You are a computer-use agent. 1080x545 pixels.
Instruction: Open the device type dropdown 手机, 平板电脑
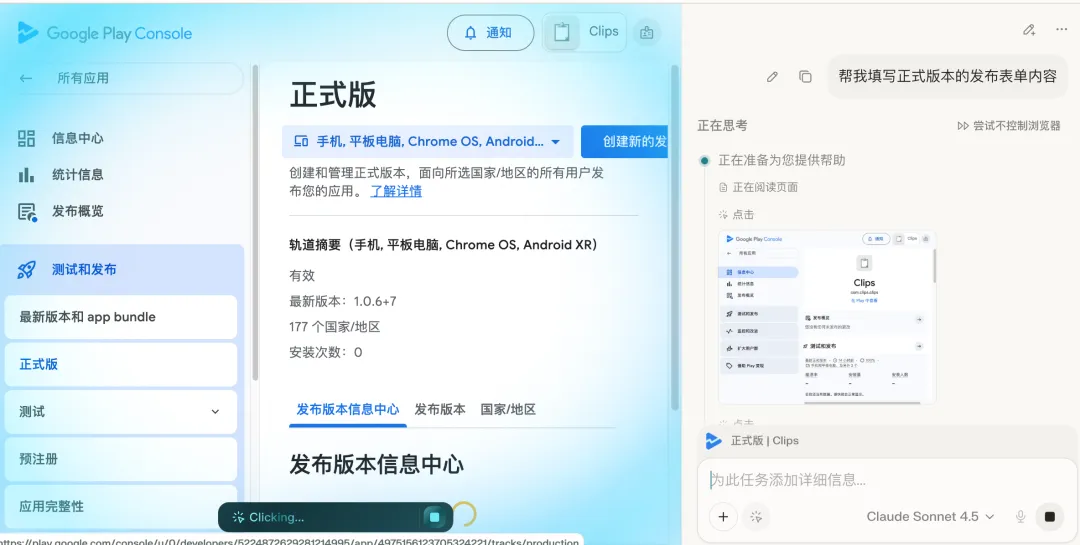[x=428, y=141]
